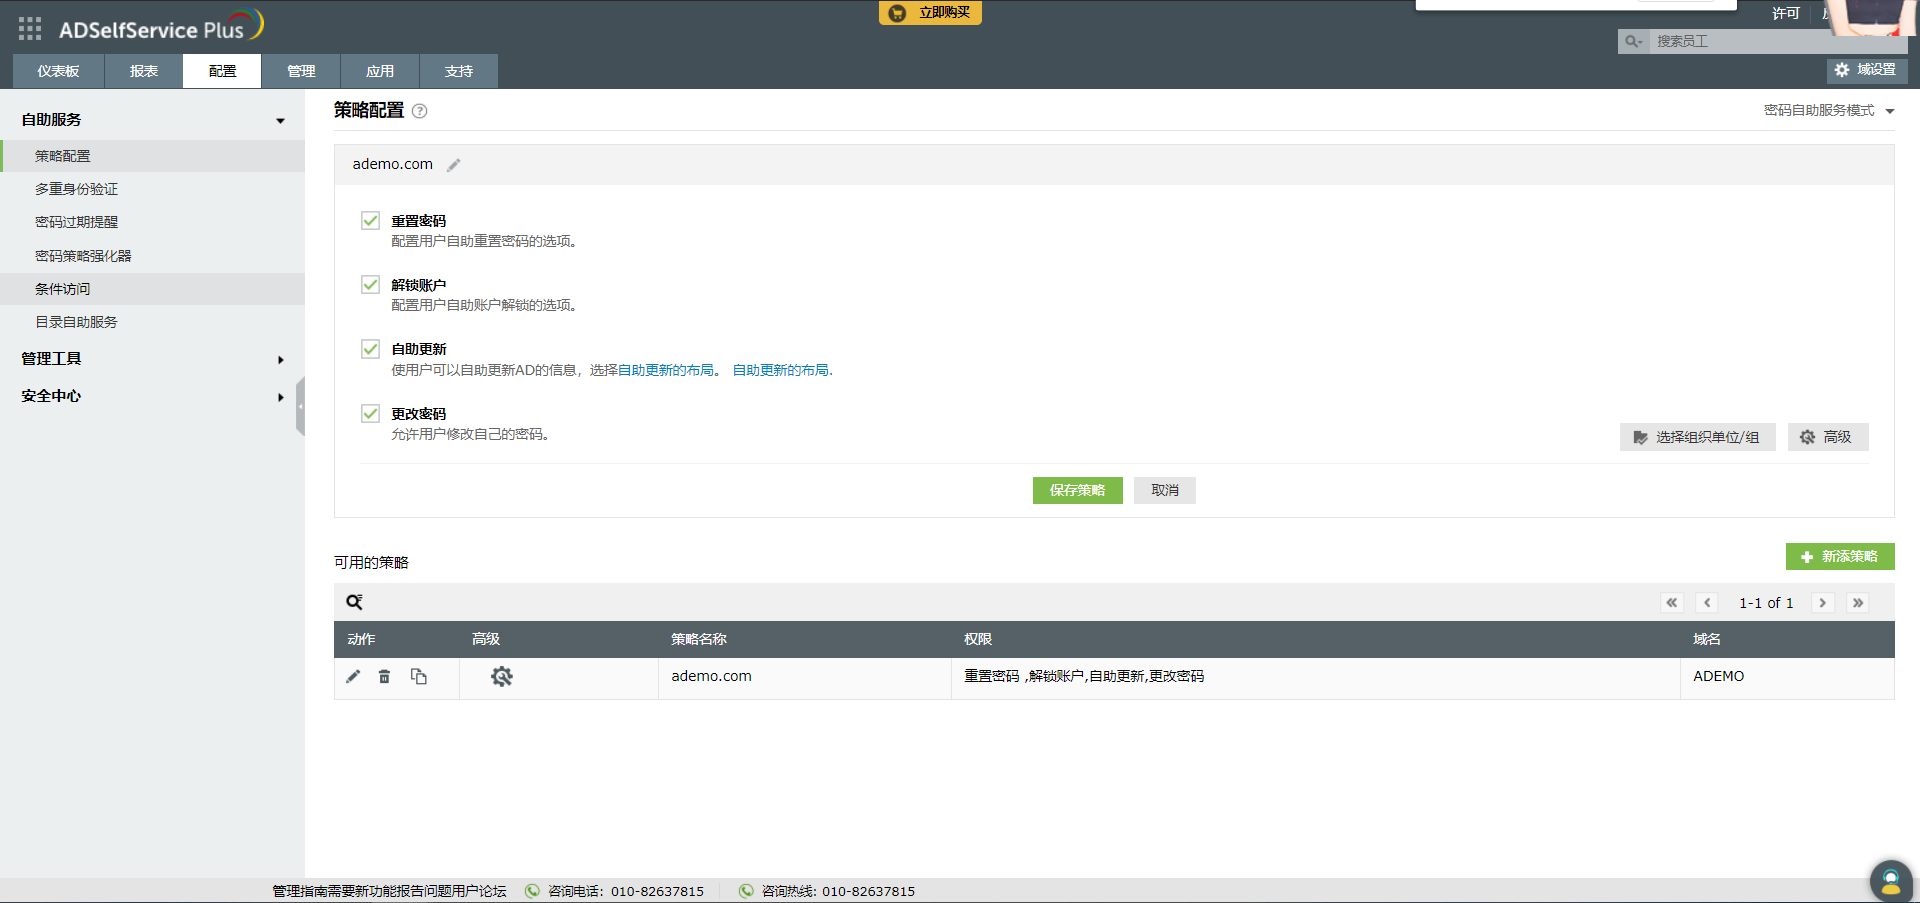Click the edit pencil in ademo.com row
Screen dimensions: 1920x903
click(x=353, y=677)
